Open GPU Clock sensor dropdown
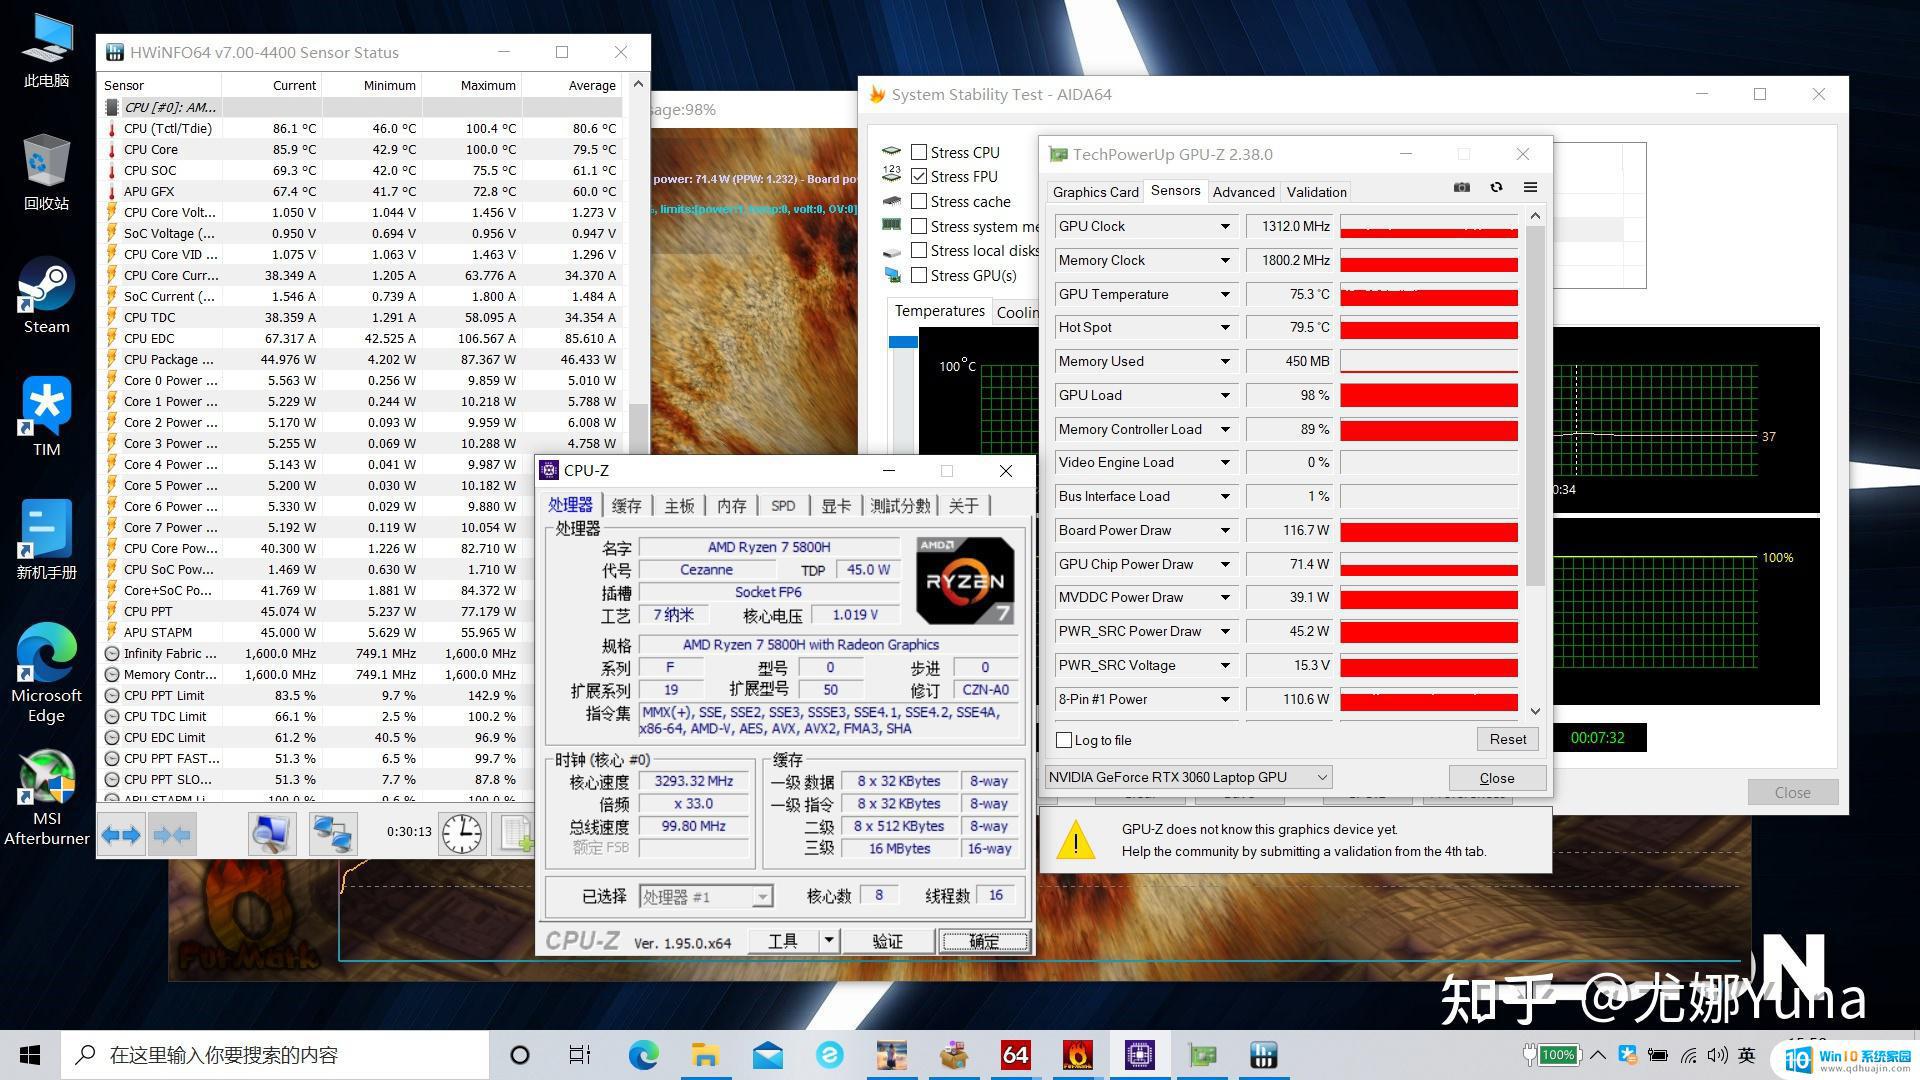This screenshot has width=1920, height=1080. coord(1224,227)
